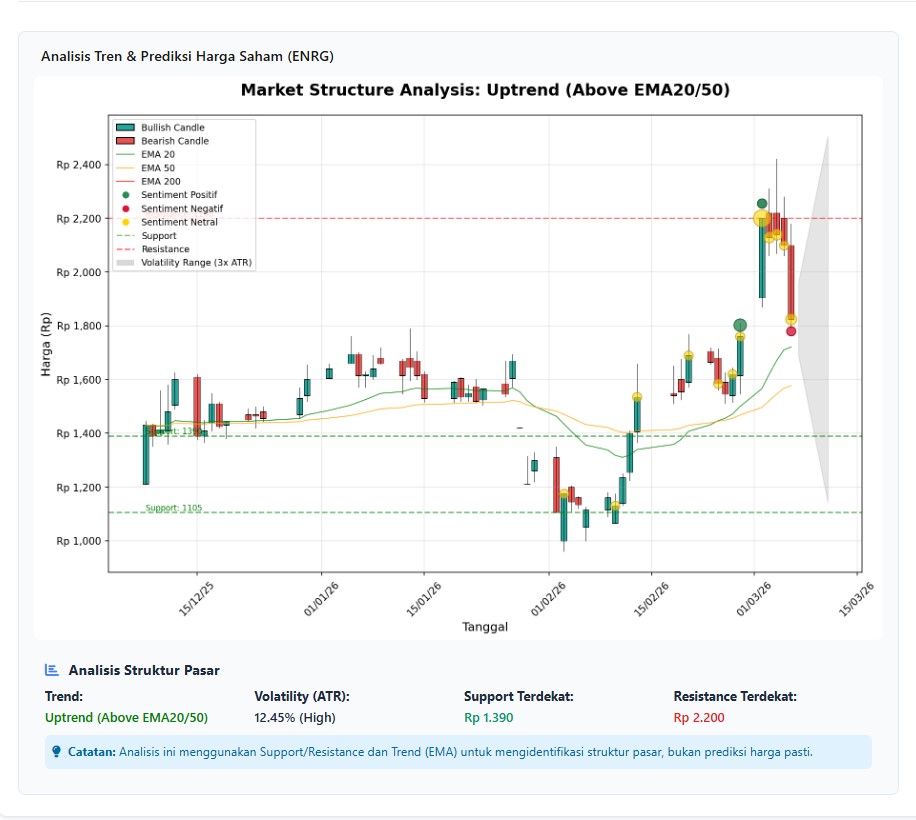916x820 pixels.
Task: Click the Rp 1,600 y-axis label
Action: tap(79, 380)
